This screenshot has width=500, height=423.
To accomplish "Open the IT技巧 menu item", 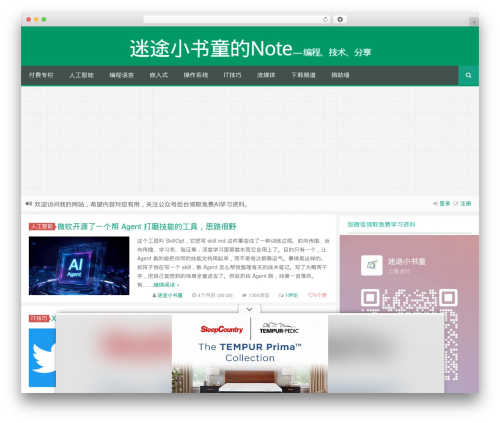I will (x=232, y=75).
